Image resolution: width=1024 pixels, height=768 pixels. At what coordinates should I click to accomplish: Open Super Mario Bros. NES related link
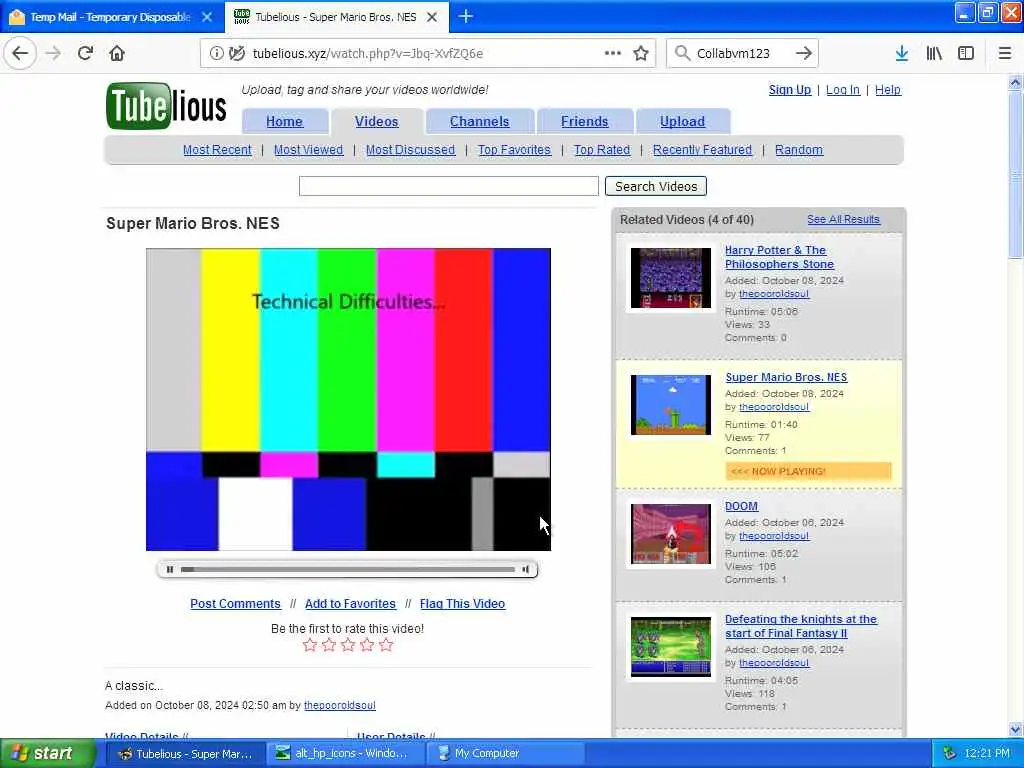pos(786,377)
